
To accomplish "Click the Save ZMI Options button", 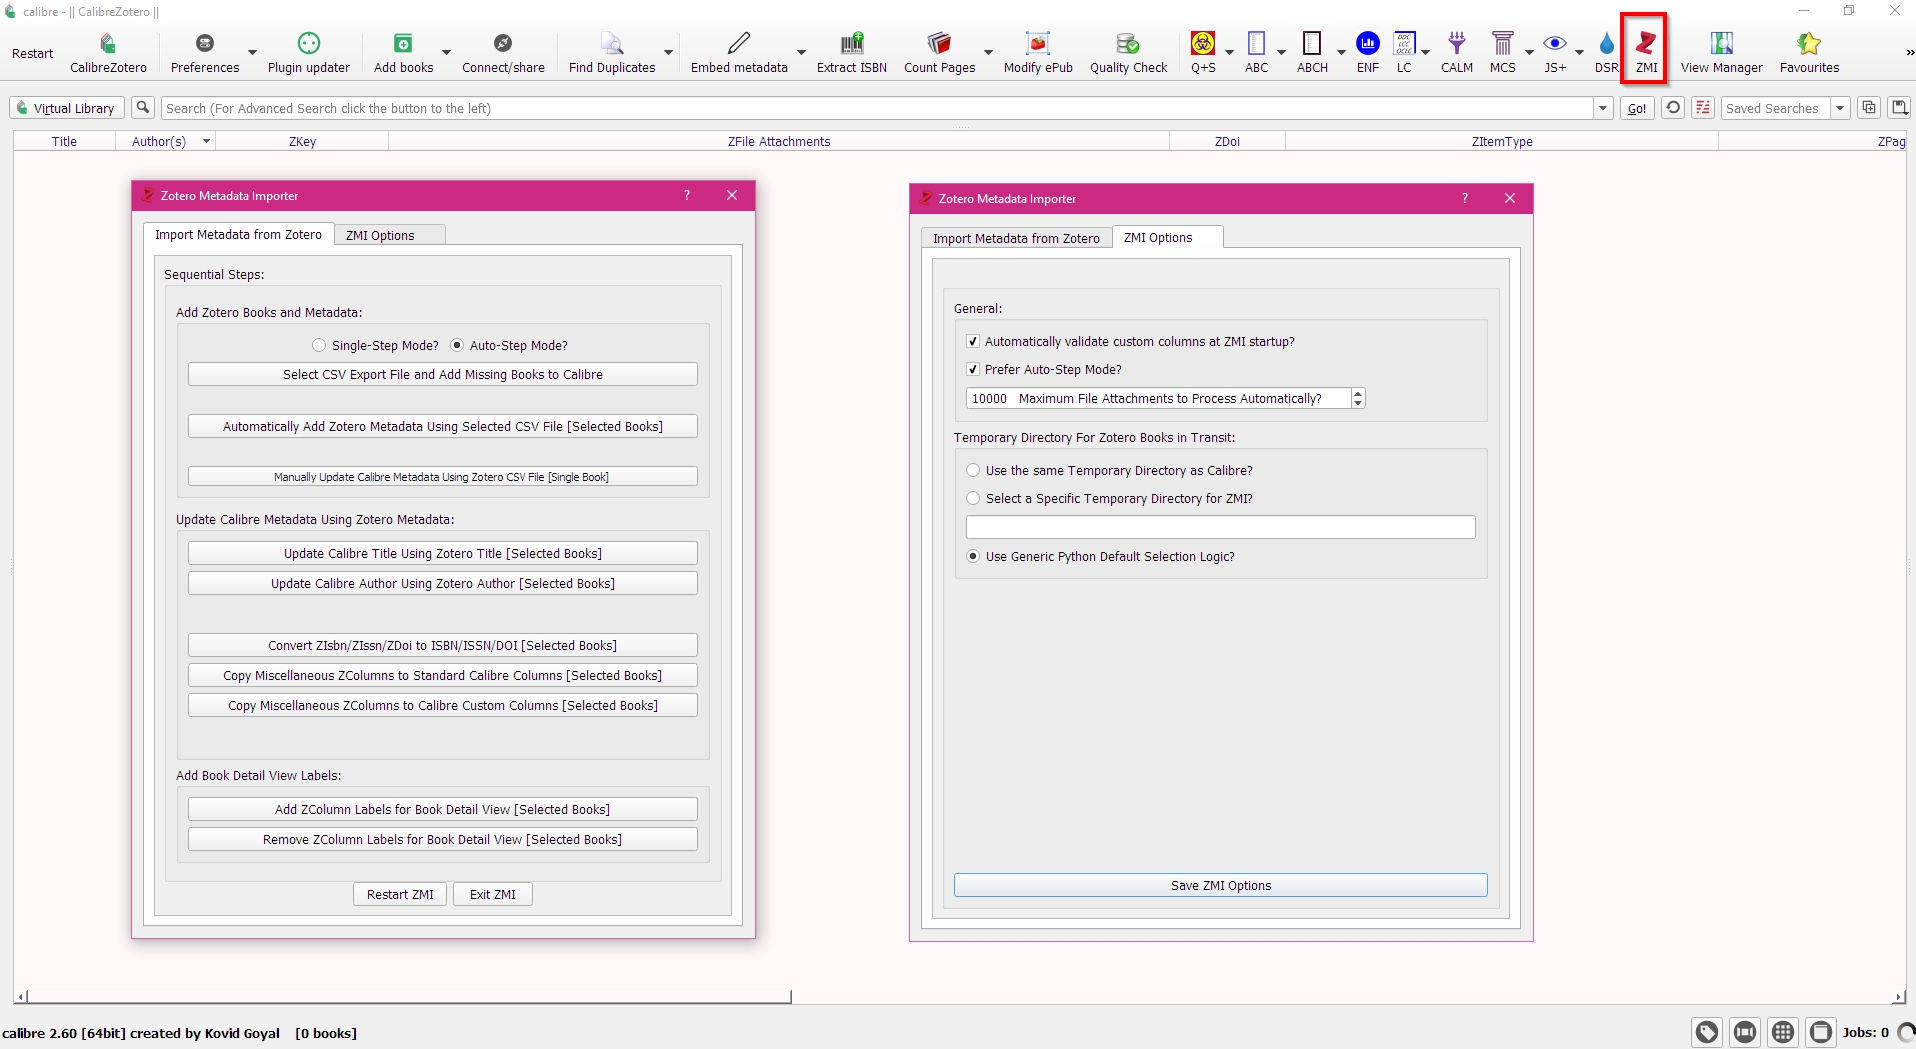I will pyautogui.click(x=1220, y=886).
